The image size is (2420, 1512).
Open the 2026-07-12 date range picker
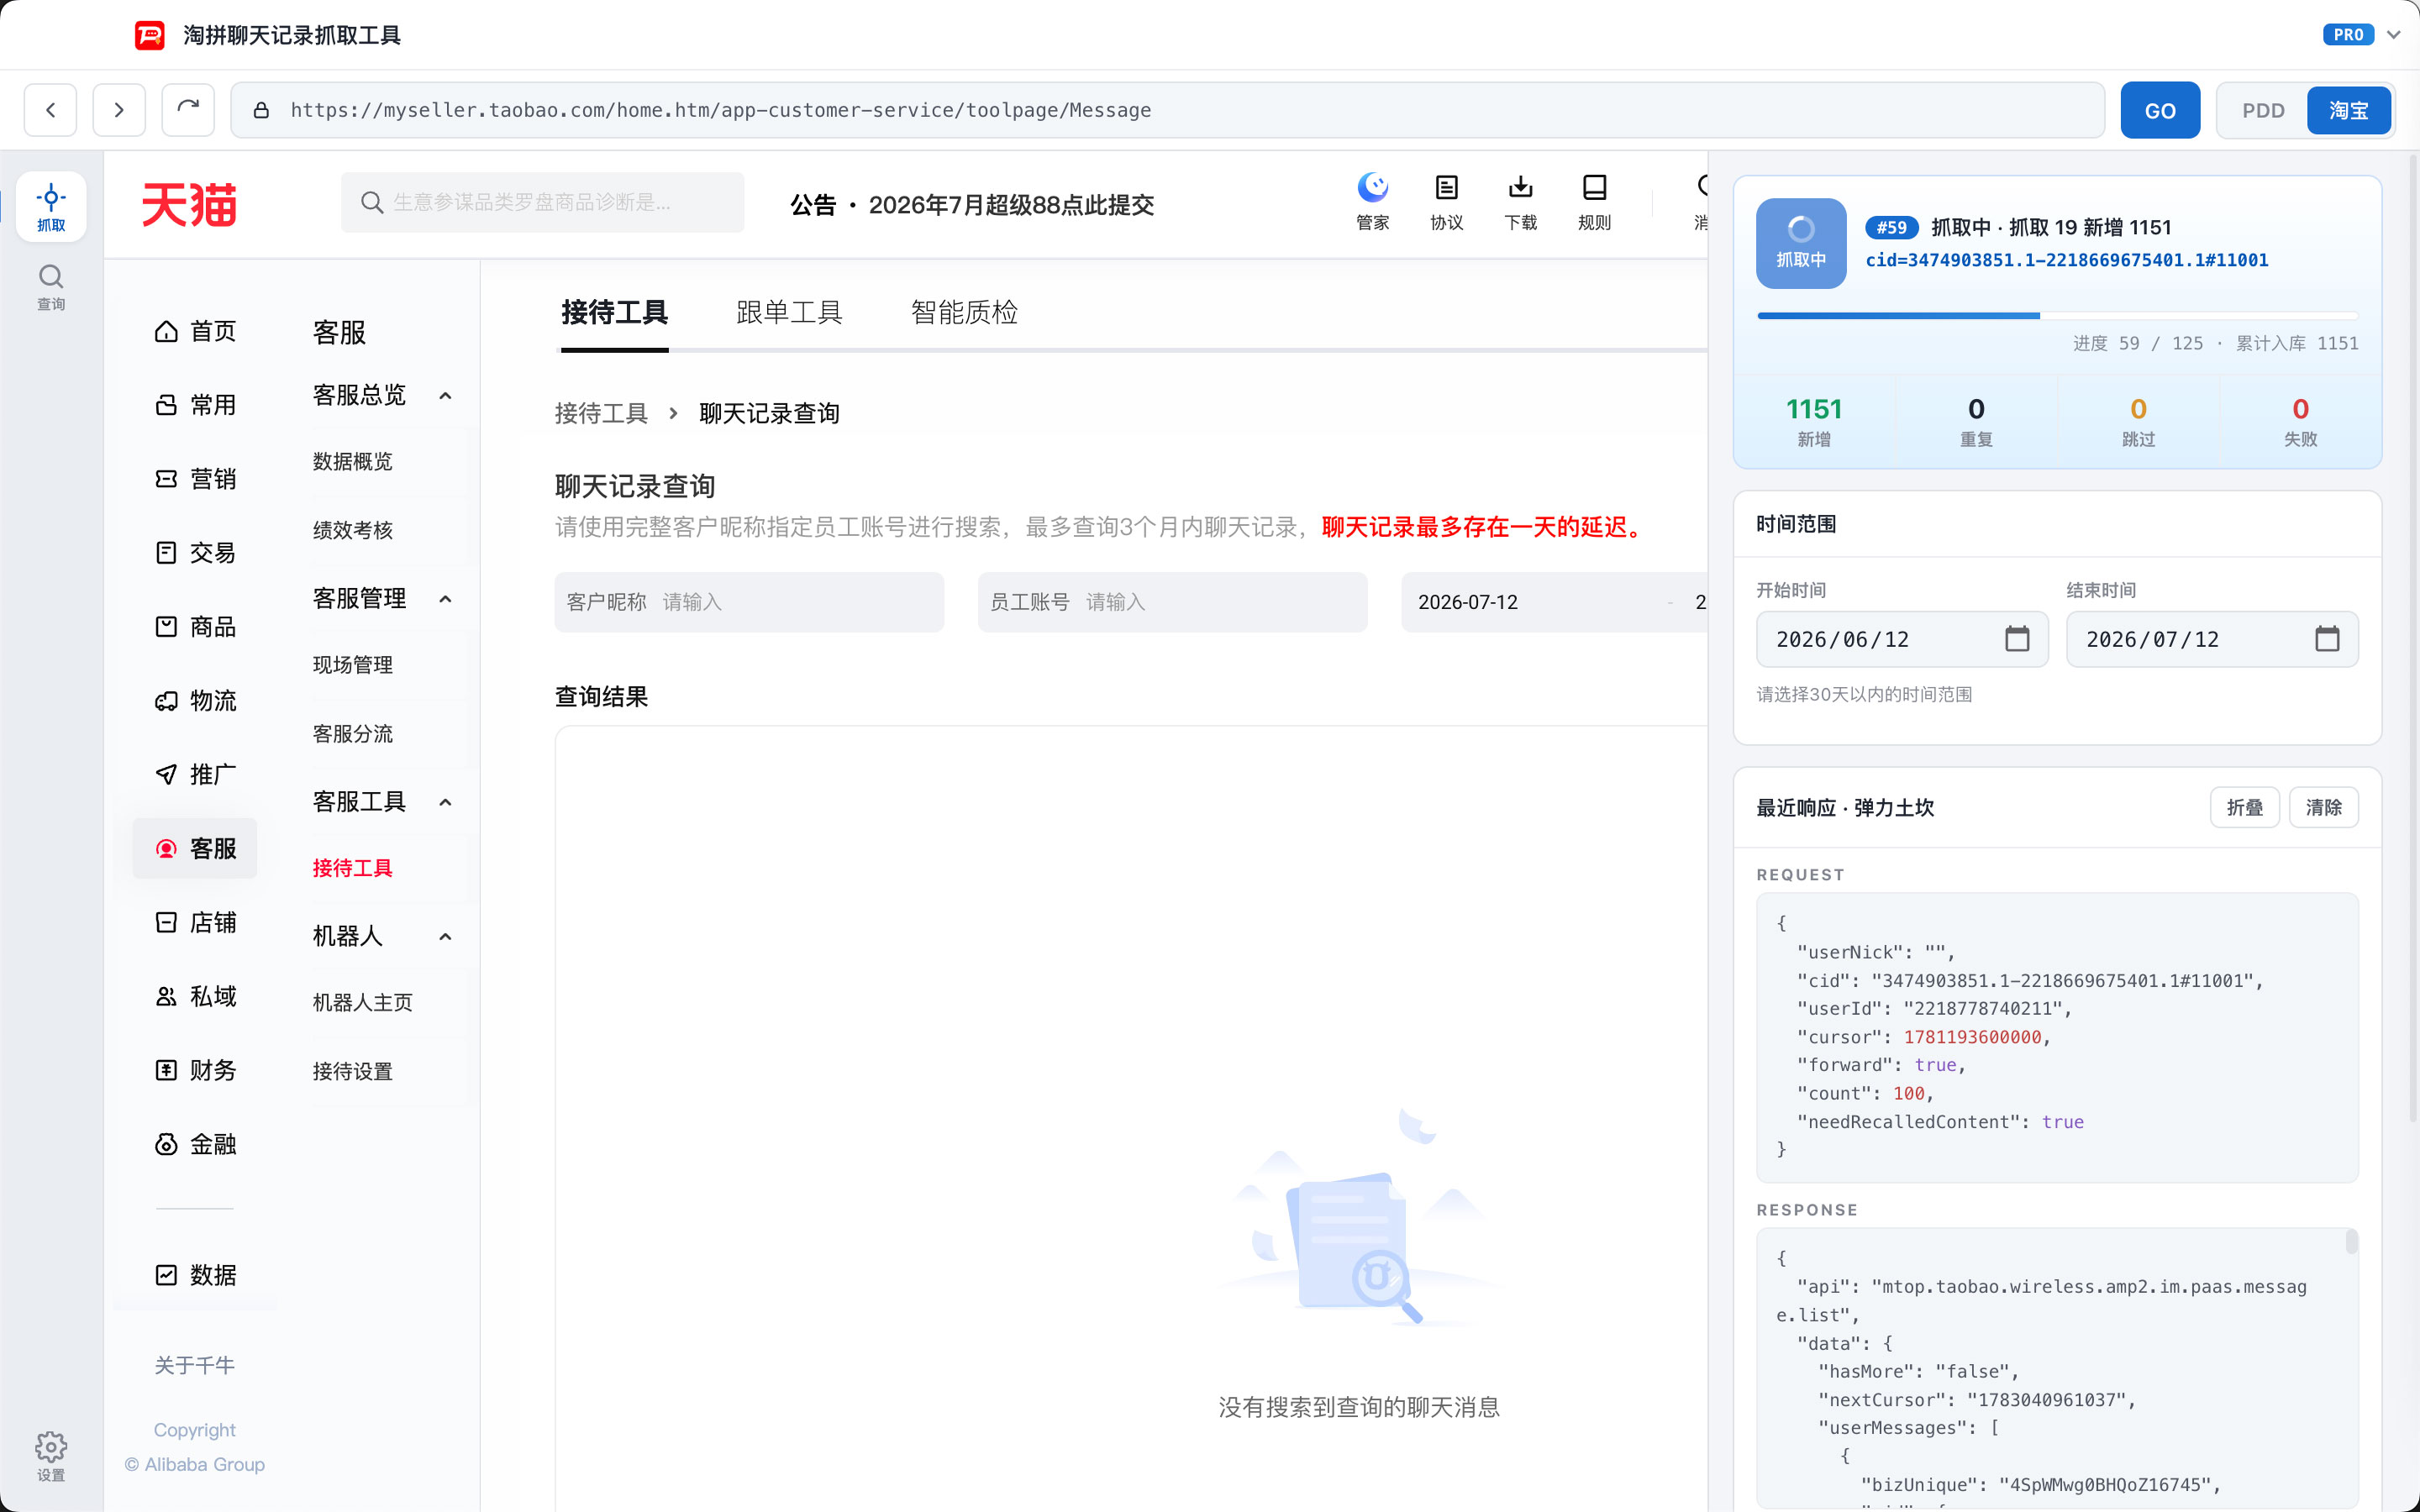(1555, 602)
